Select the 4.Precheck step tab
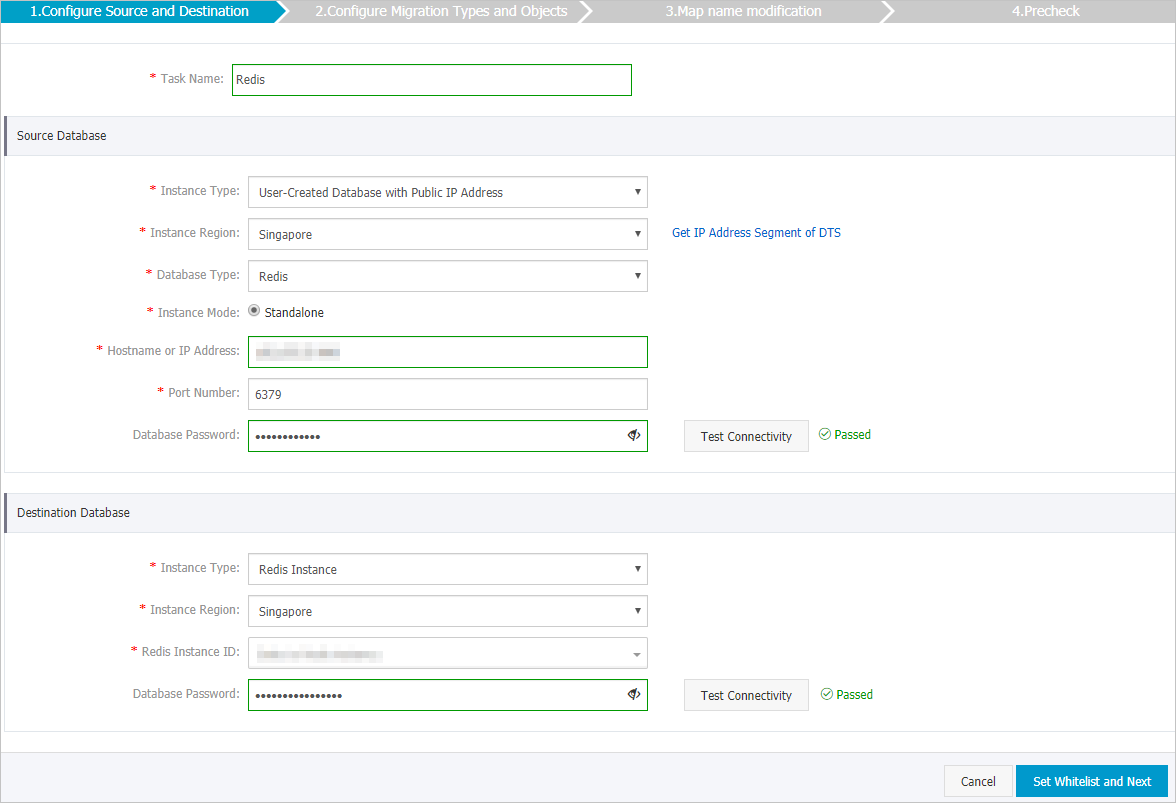The height and width of the screenshot is (803, 1176). [x=1045, y=11]
